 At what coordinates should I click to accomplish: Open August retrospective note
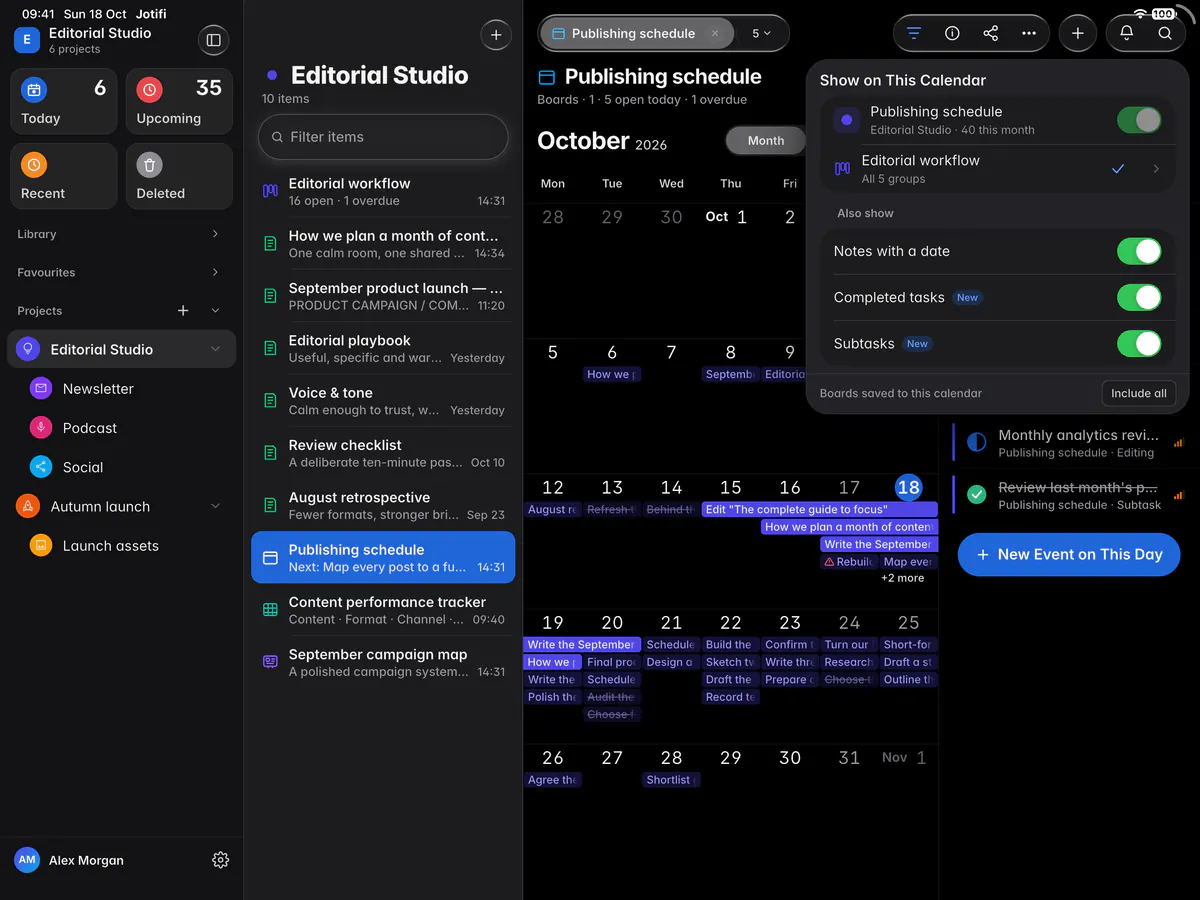[382, 505]
